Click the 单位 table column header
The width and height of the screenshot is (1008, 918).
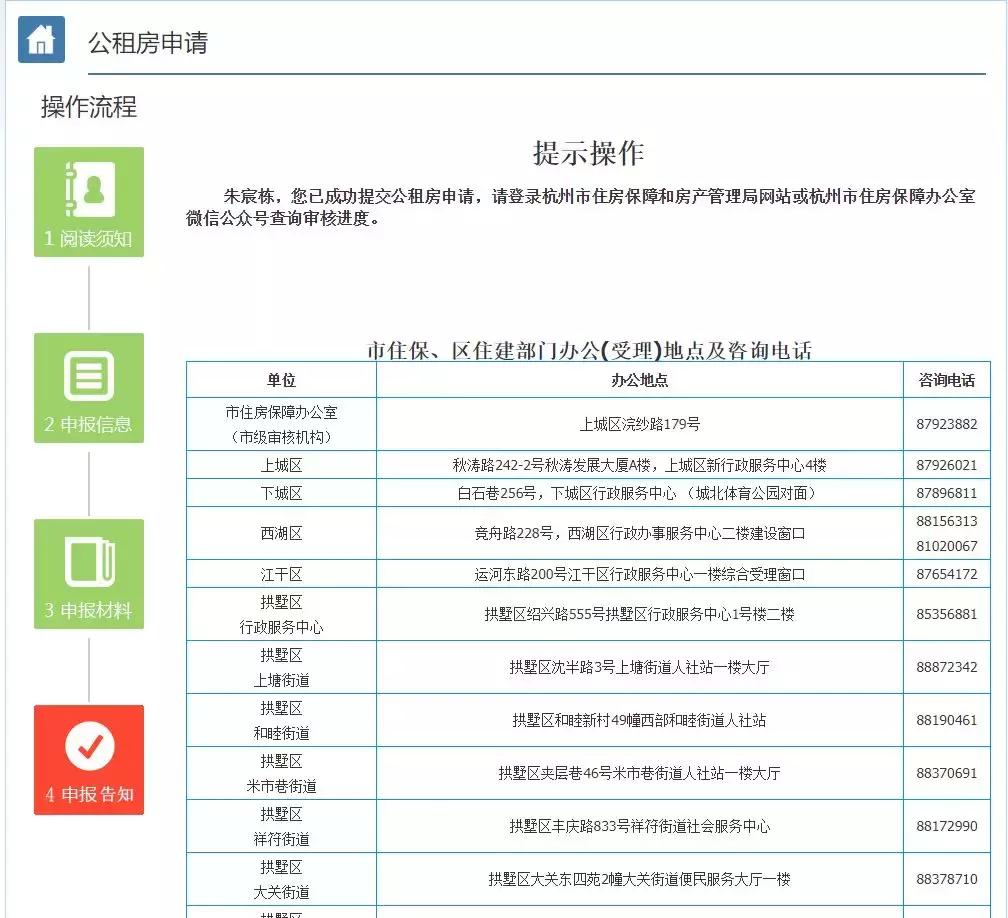pyautogui.click(x=283, y=380)
